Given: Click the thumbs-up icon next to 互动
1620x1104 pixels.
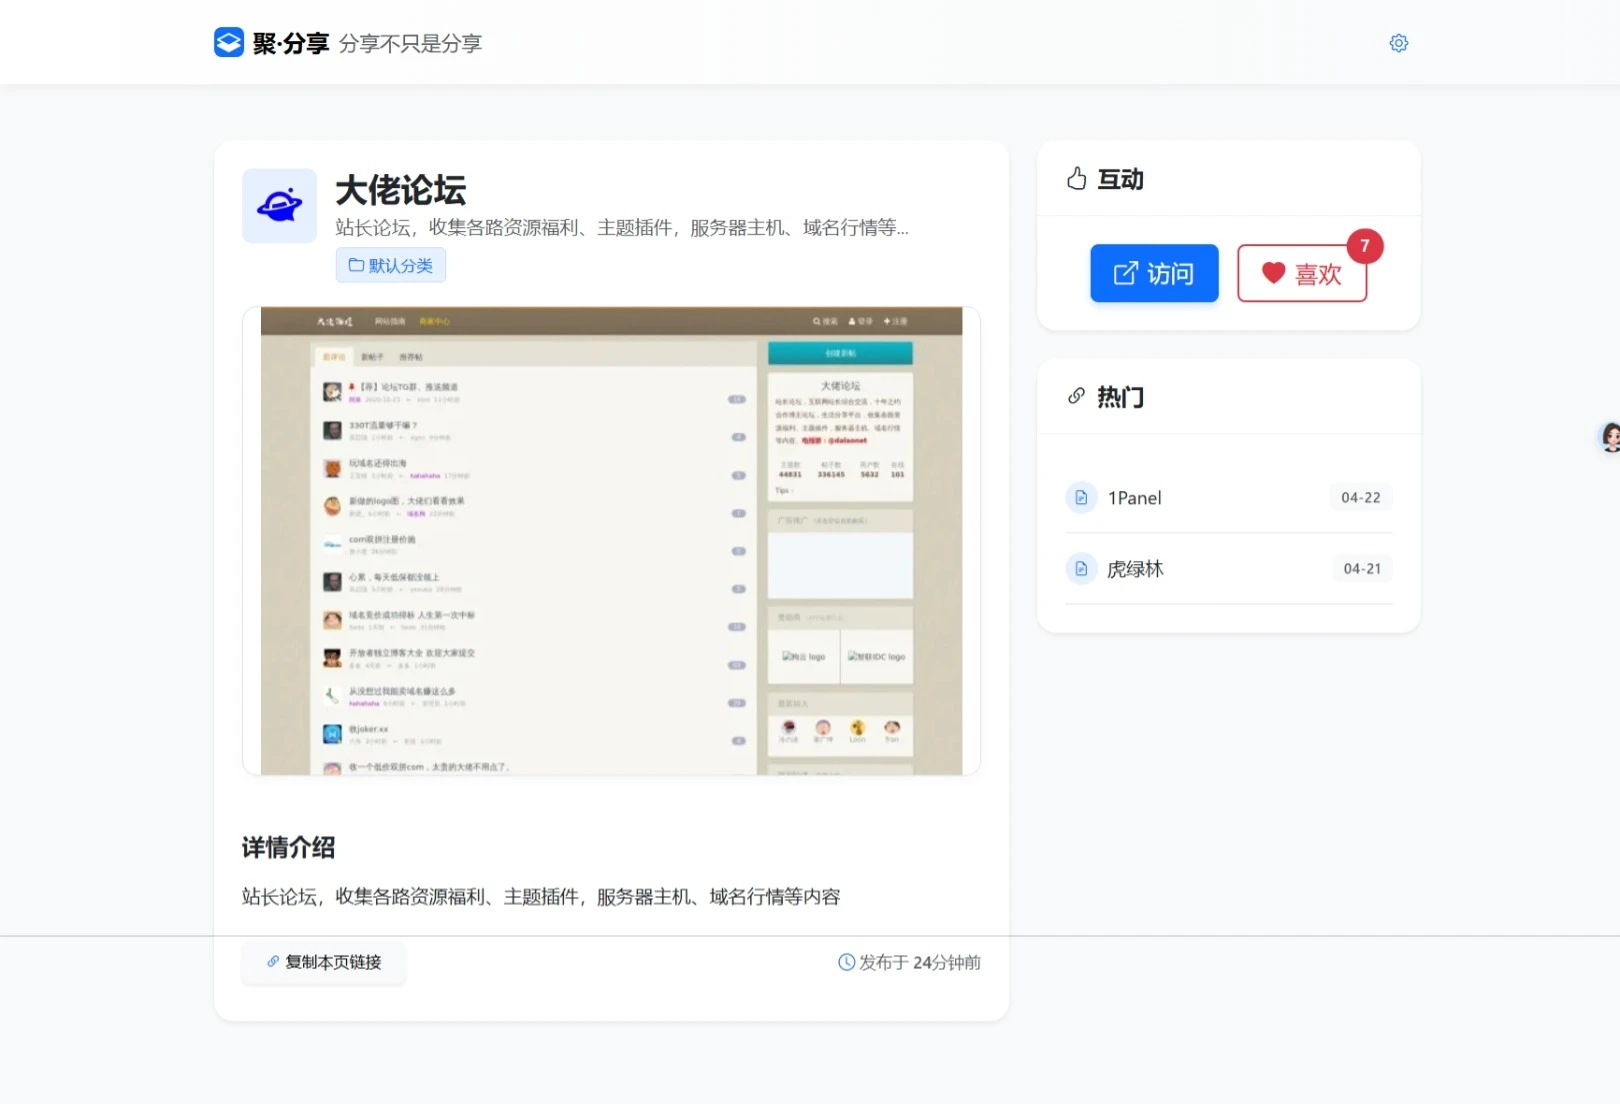Looking at the screenshot, I should coord(1076,179).
